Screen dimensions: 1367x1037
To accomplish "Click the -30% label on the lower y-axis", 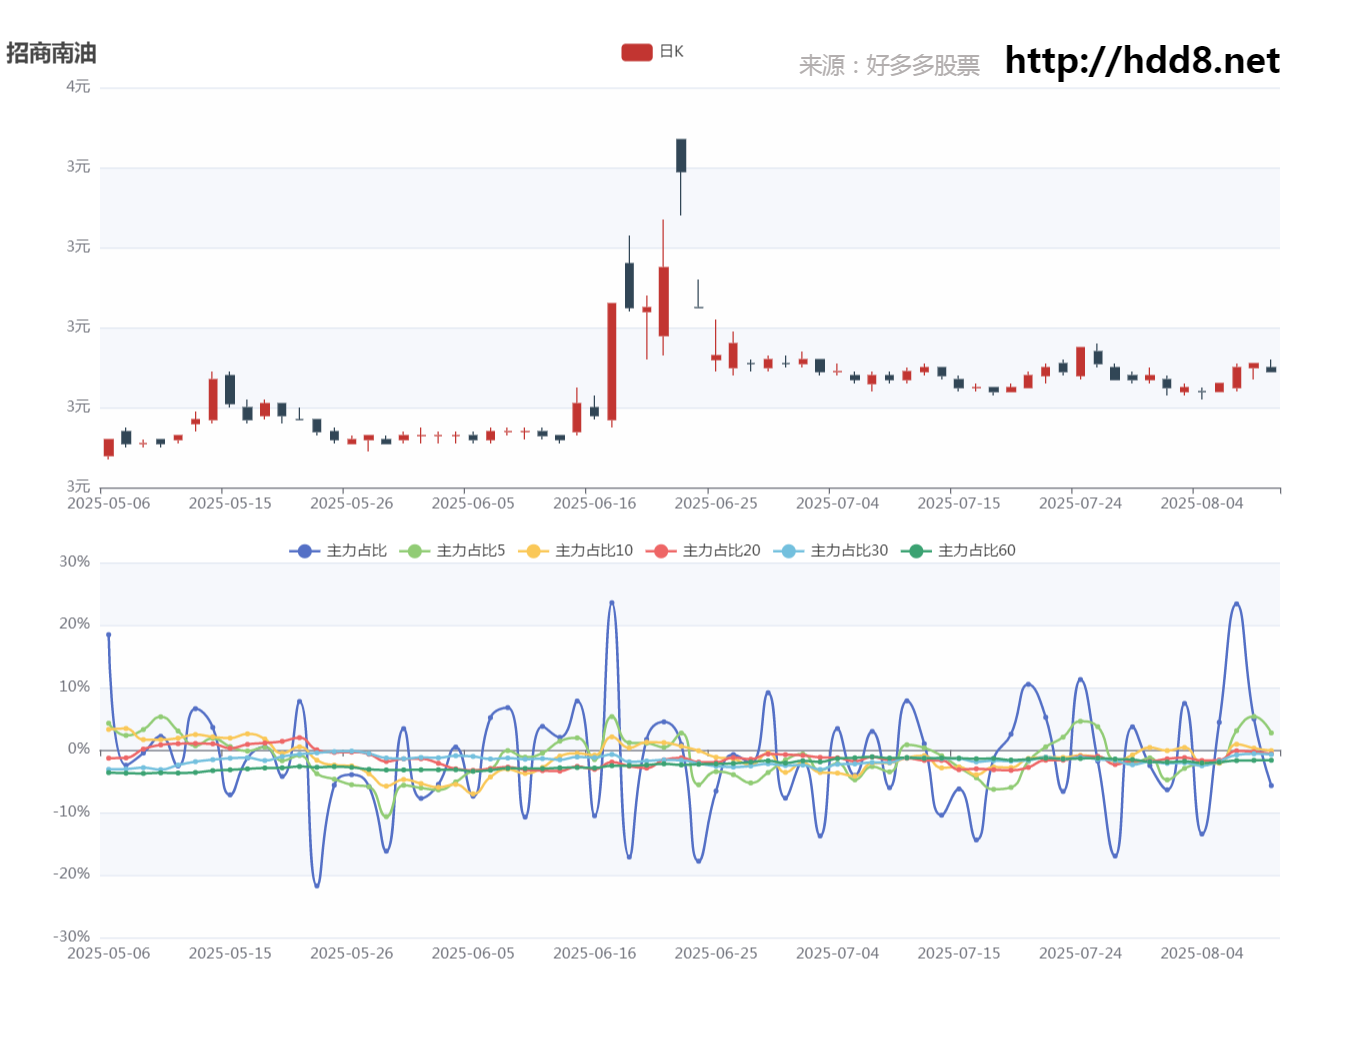I will click(x=72, y=937).
